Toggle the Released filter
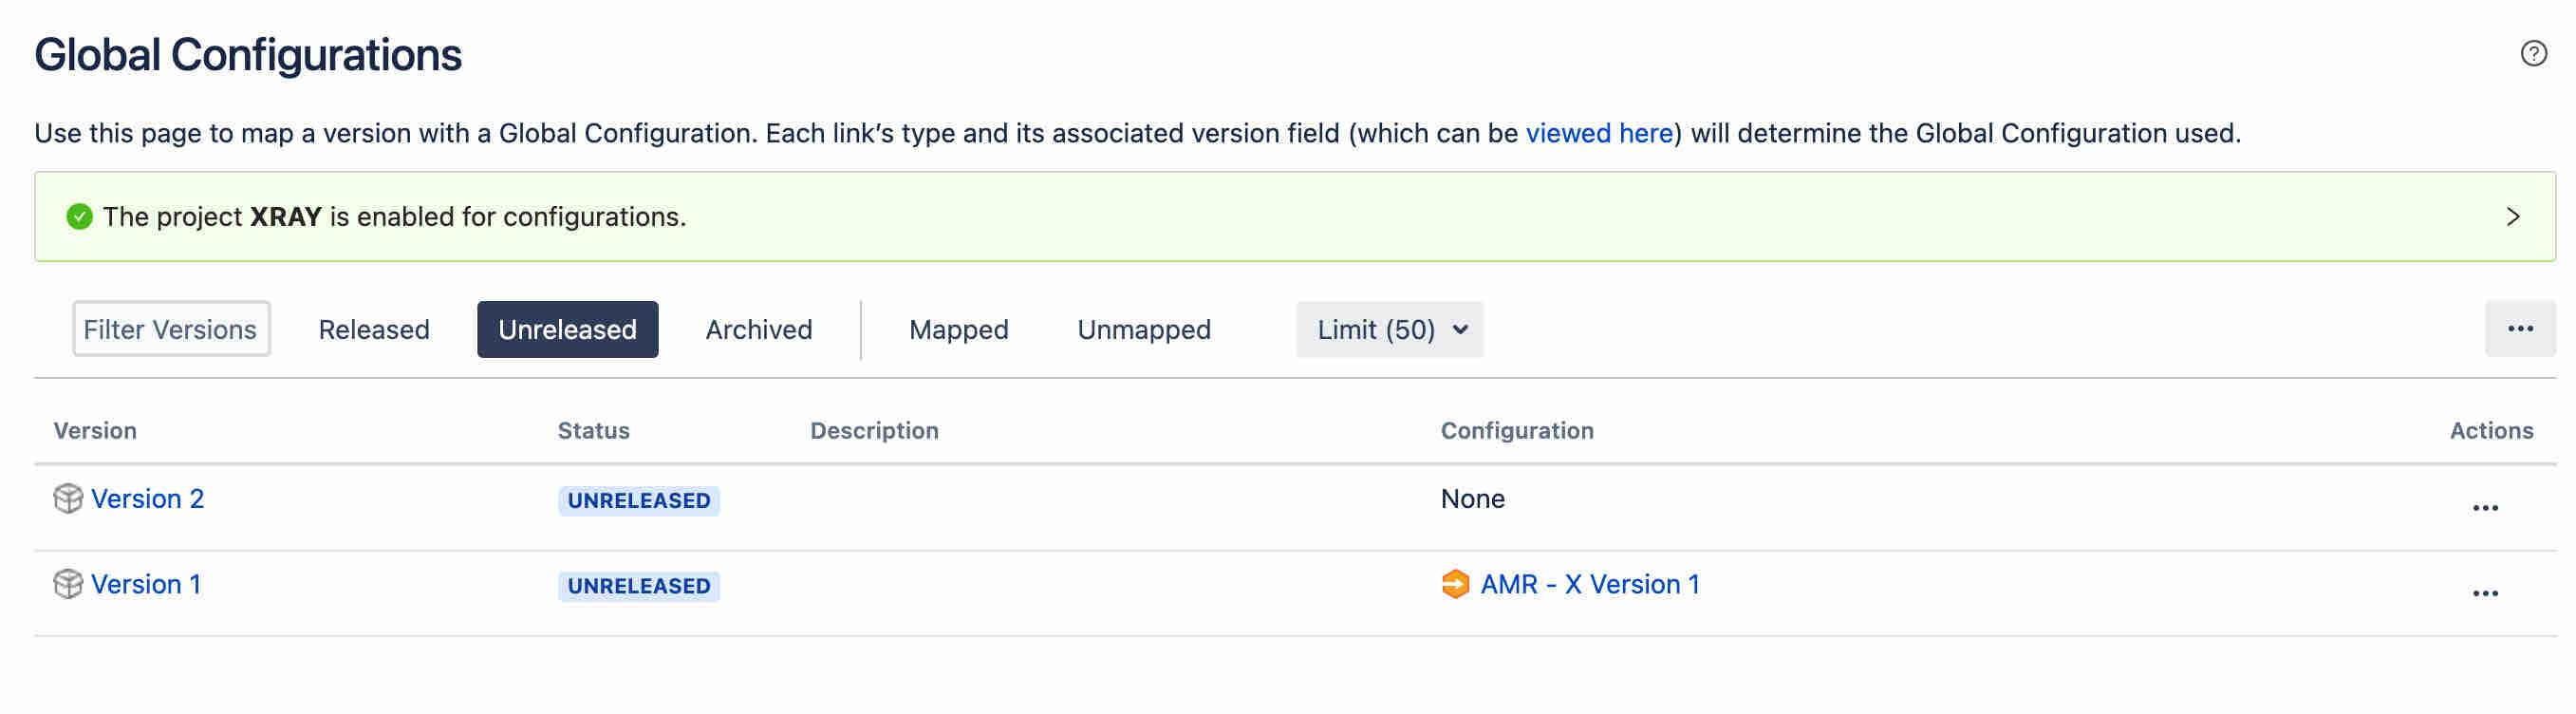2576x714 pixels. tap(374, 330)
